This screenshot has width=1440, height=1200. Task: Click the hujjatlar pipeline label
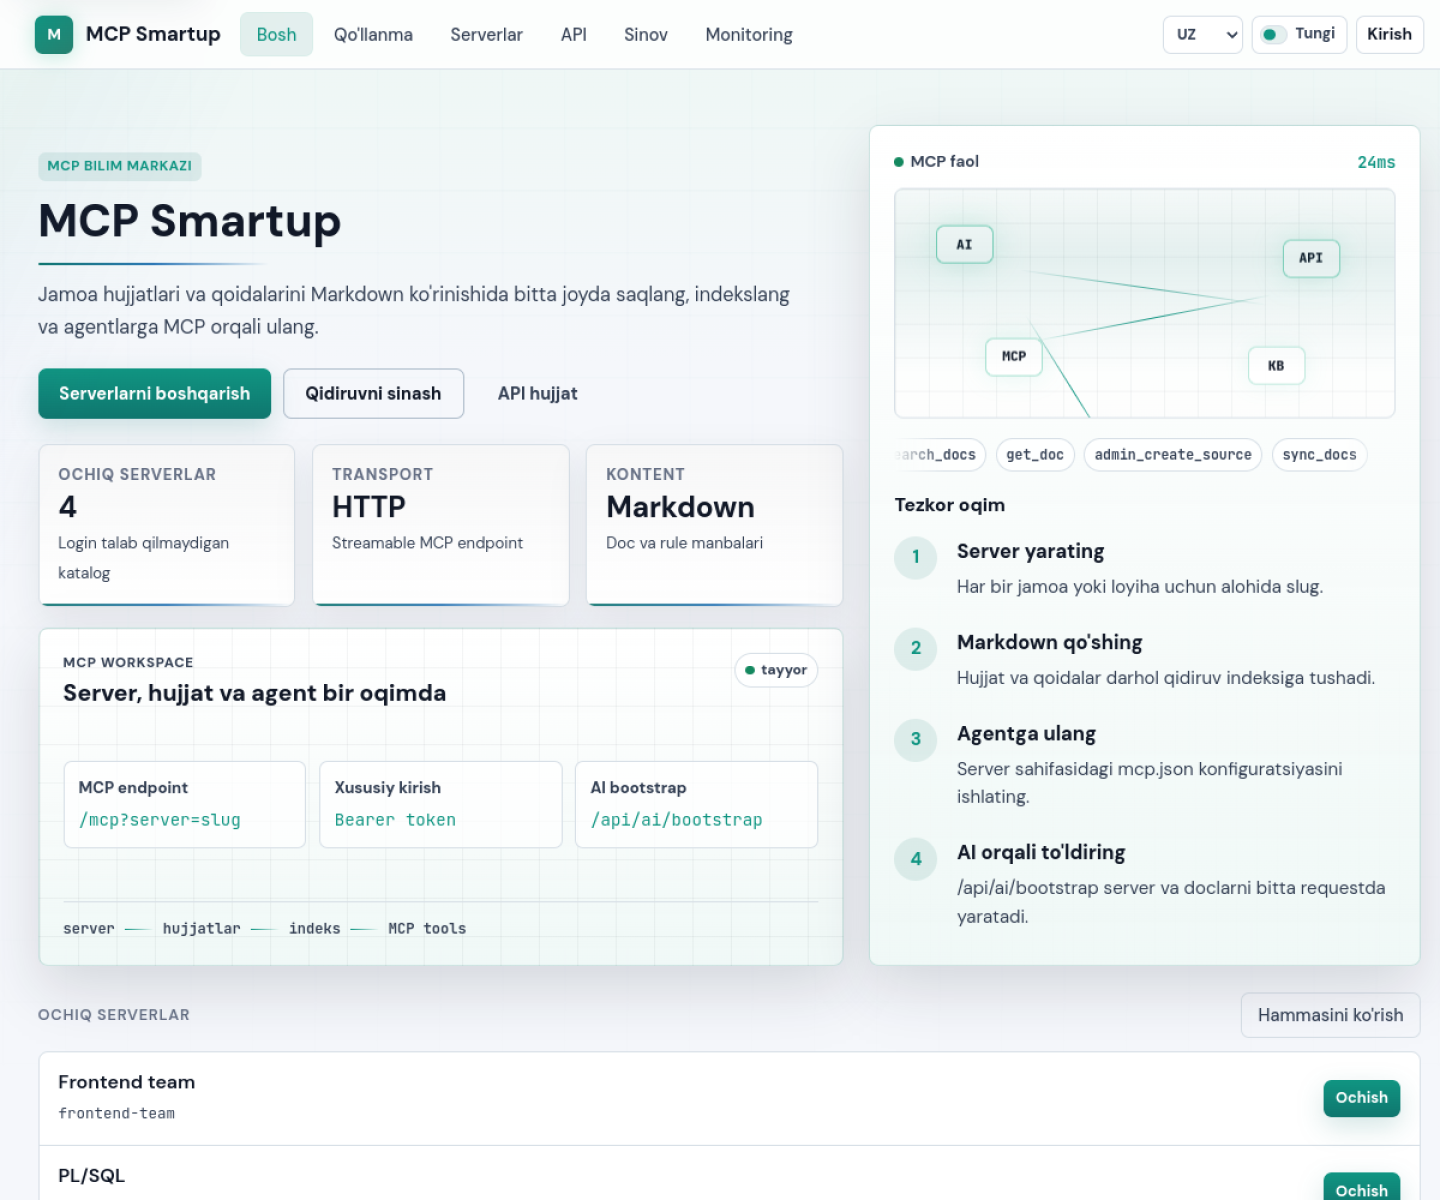[x=201, y=929]
